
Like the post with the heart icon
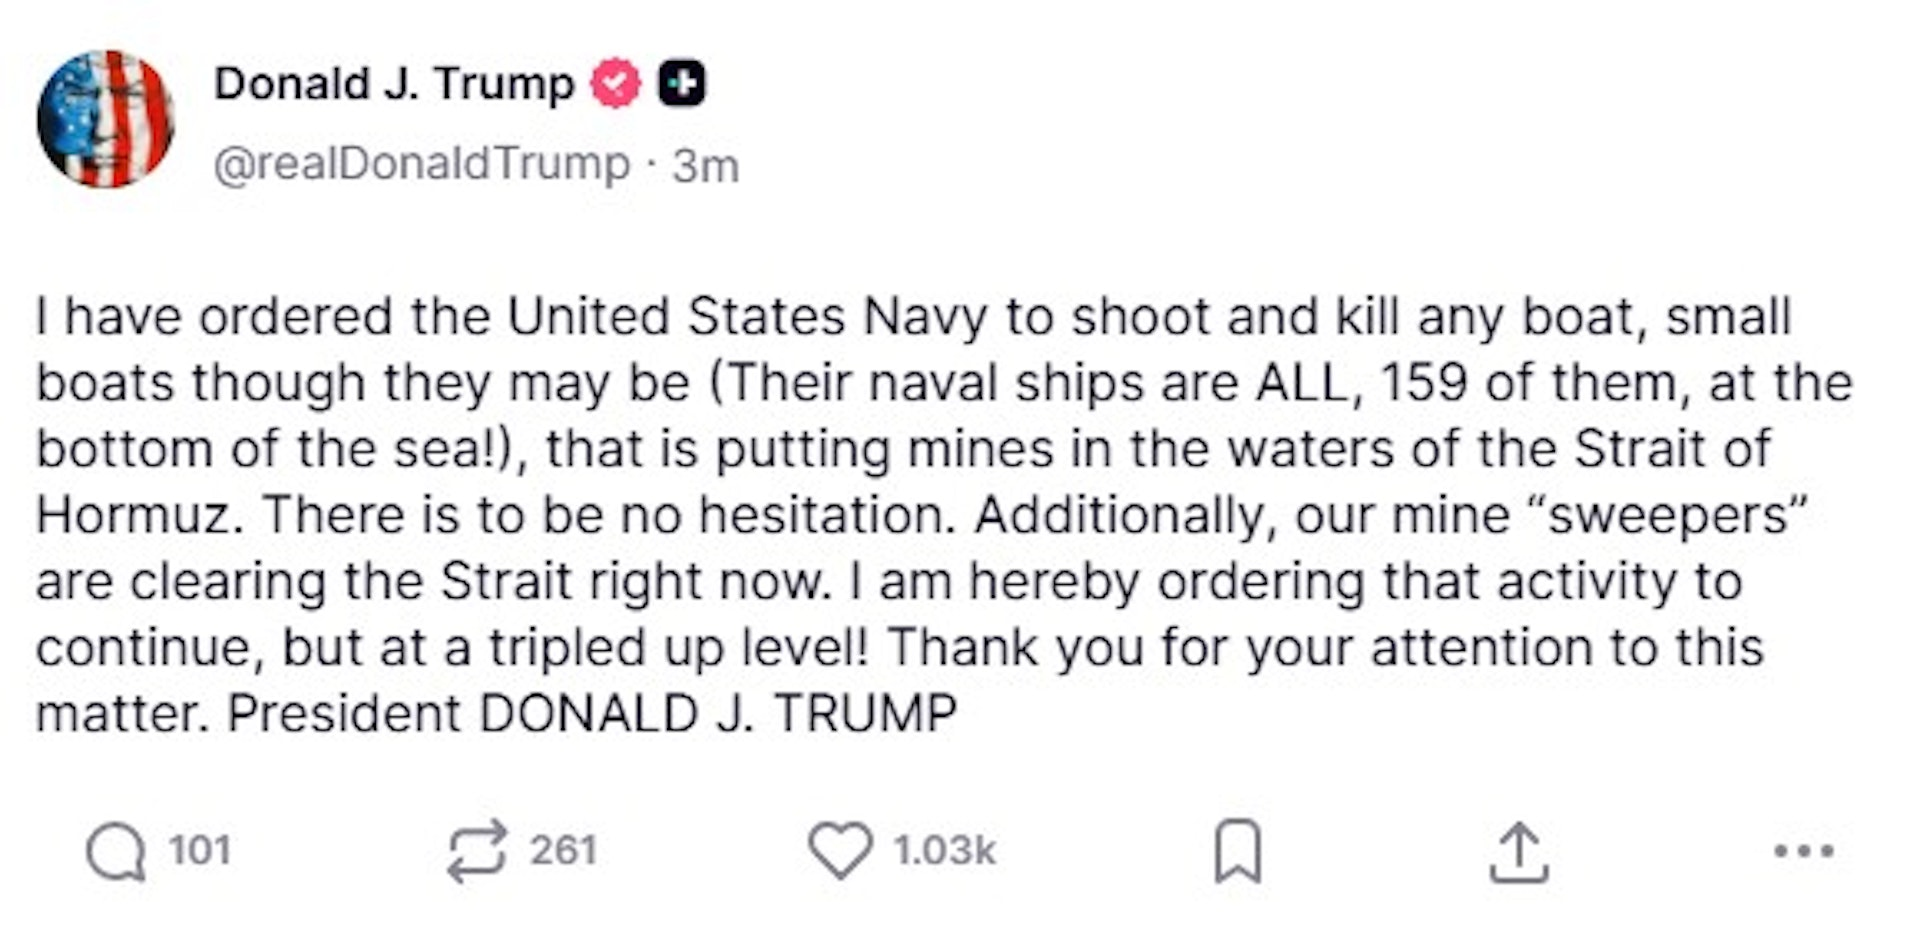pyautogui.click(x=839, y=851)
